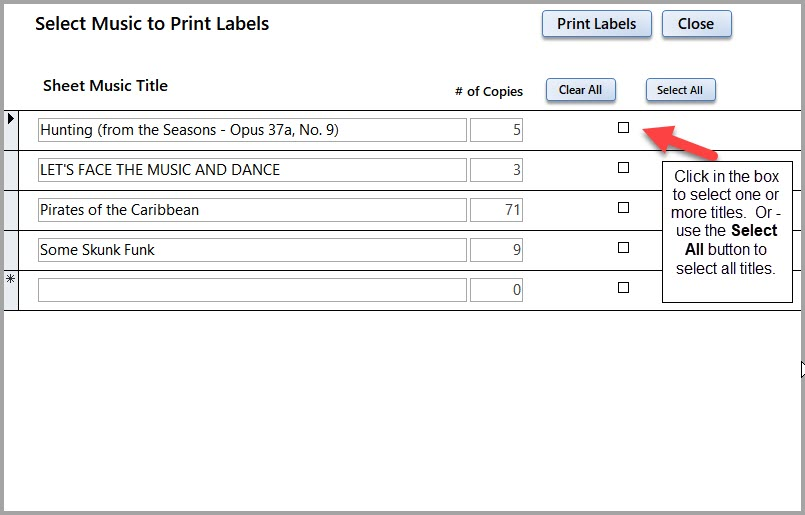Click the Select All button
Viewport: 805px width, 515px height.
pyautogui.click(x=680, y=90)
